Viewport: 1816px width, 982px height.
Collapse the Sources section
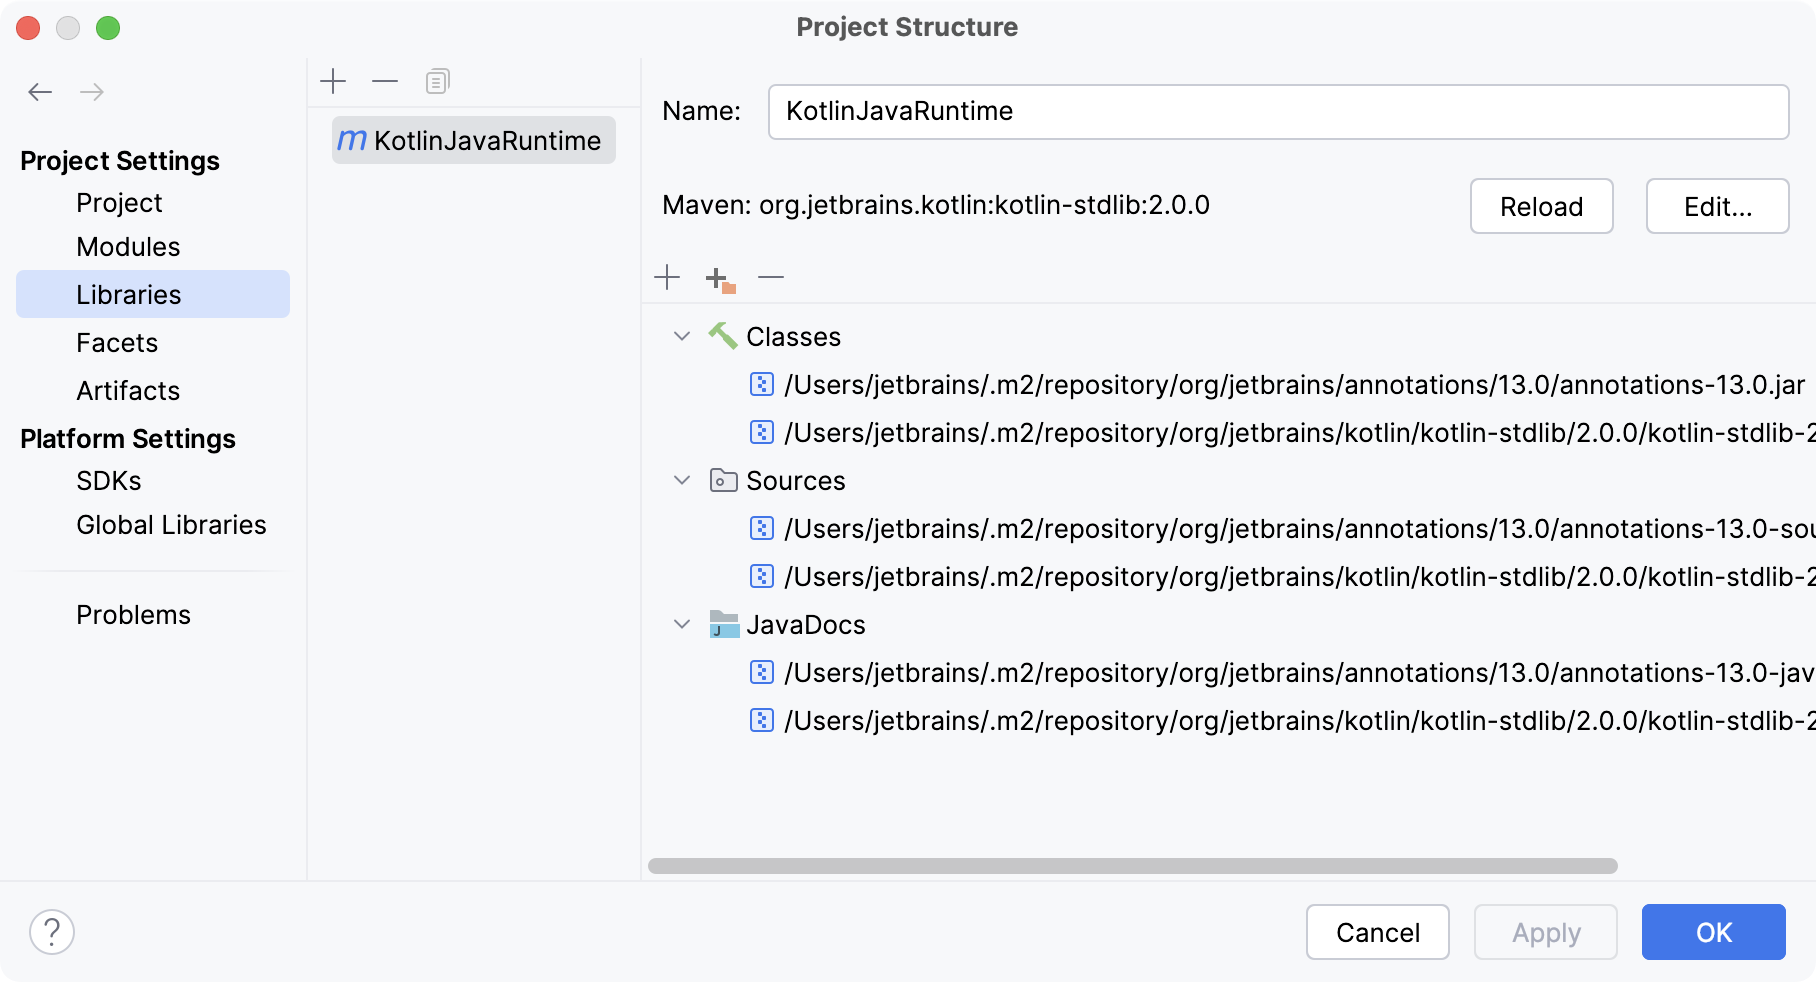[x=683, y=481]
